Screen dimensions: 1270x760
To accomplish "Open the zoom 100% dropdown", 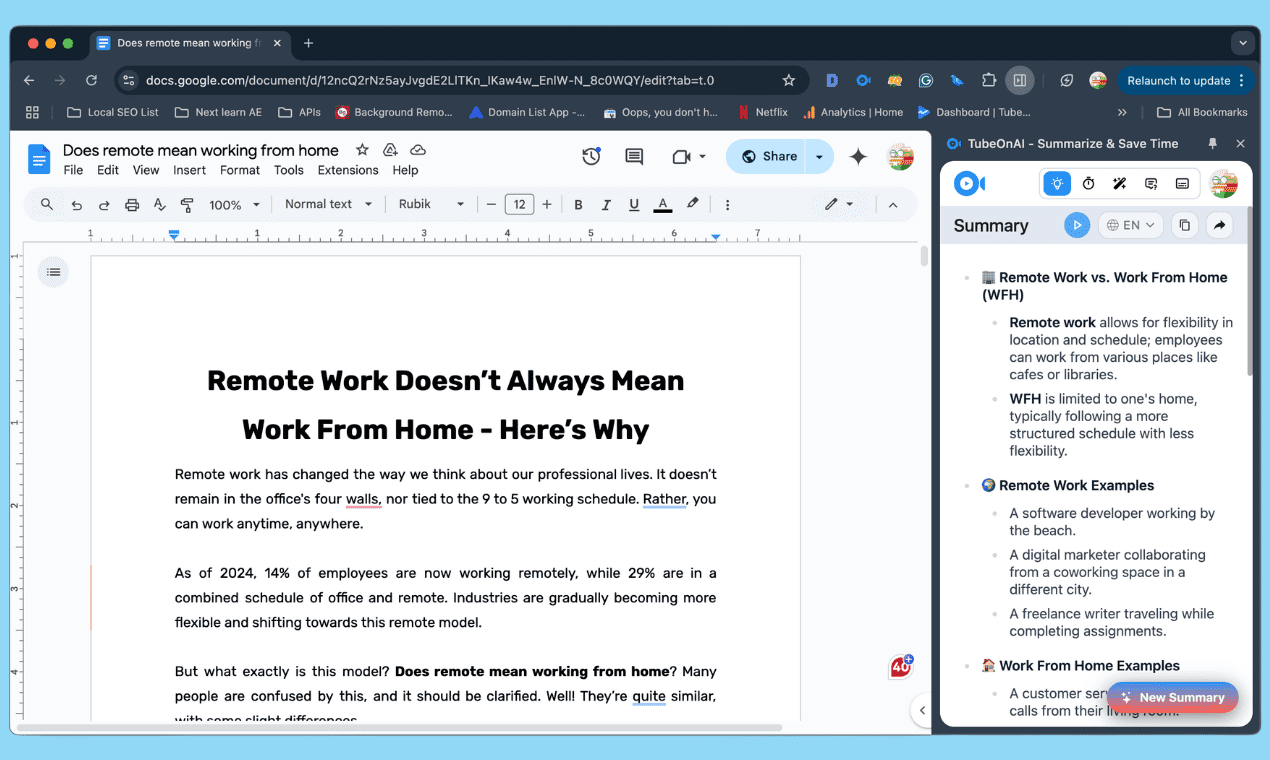I will [x=234, y=204].
